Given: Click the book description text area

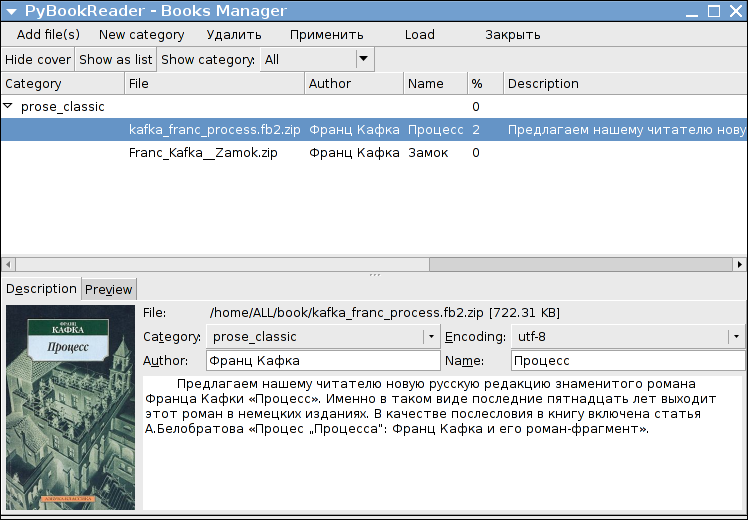Looking at the screenshot, I should [443, 442].
